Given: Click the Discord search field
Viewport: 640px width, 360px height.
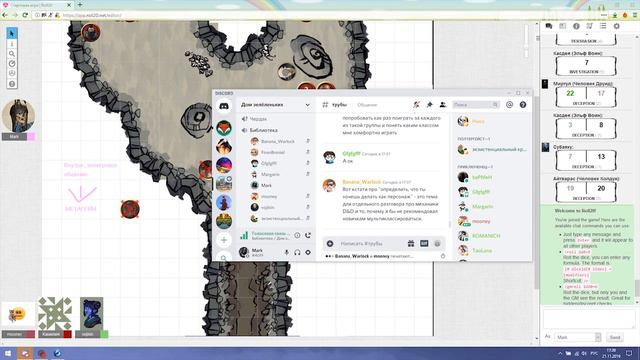Looking at the screenshot, I should (476, 105).
